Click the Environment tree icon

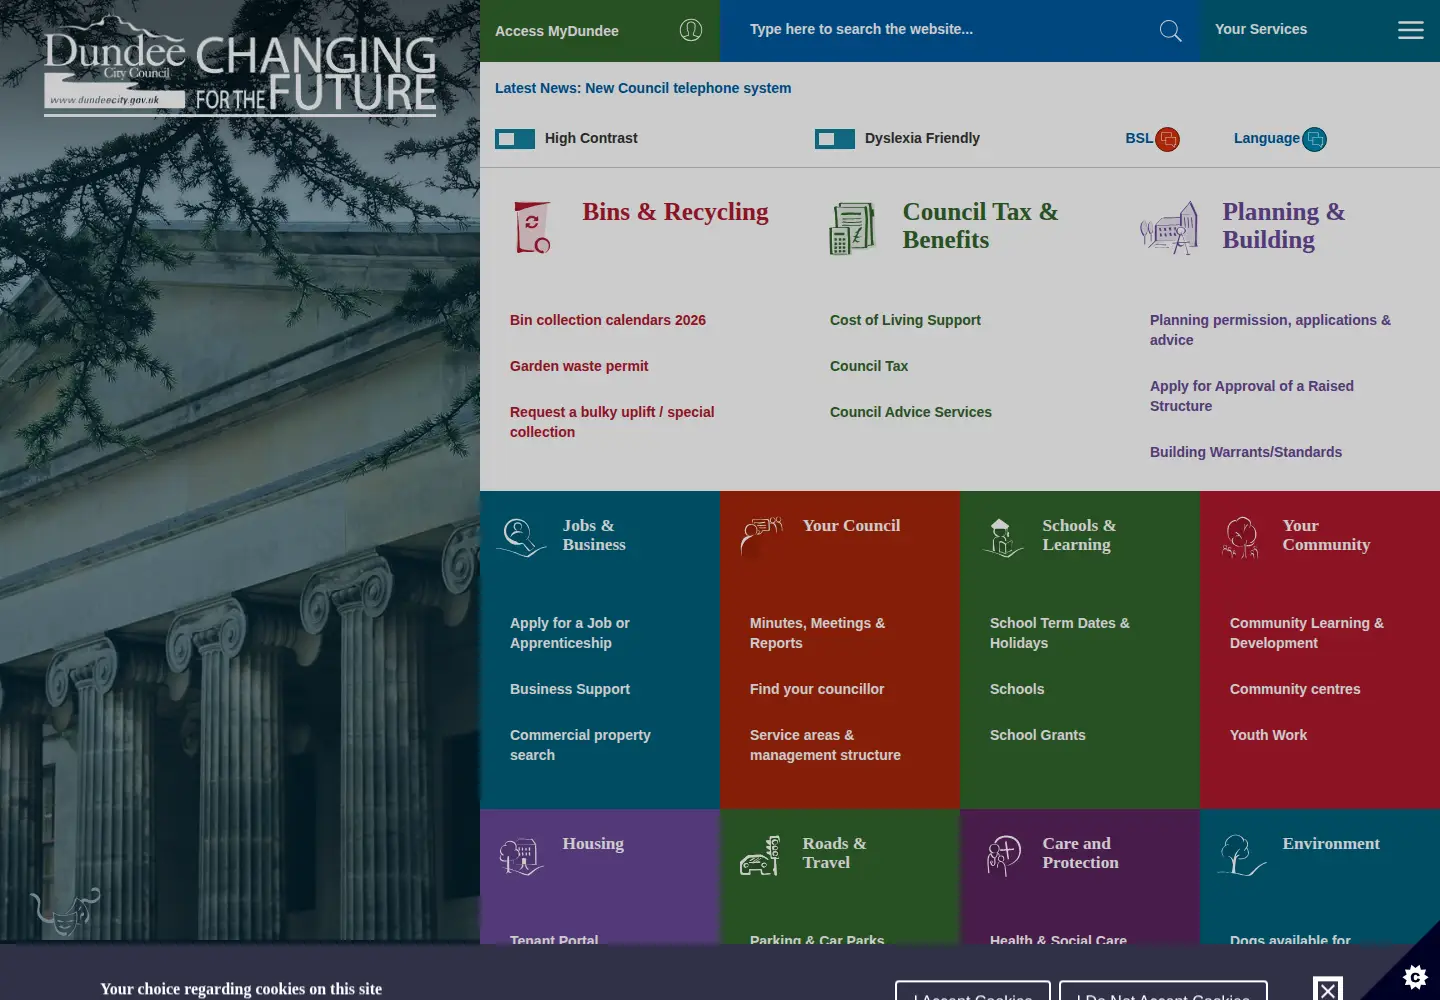tap(1241, 856)
